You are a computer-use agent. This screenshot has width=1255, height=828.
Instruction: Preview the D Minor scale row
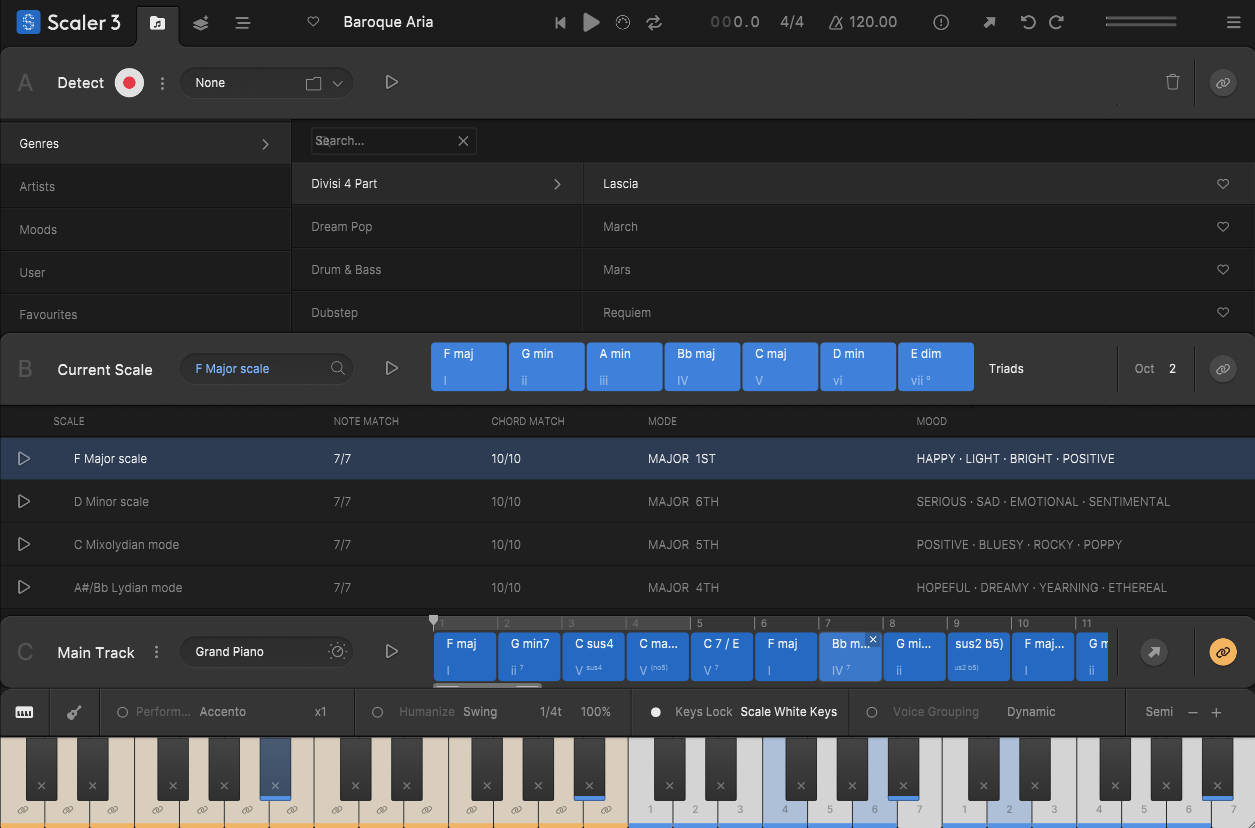[x=24, y=501]
